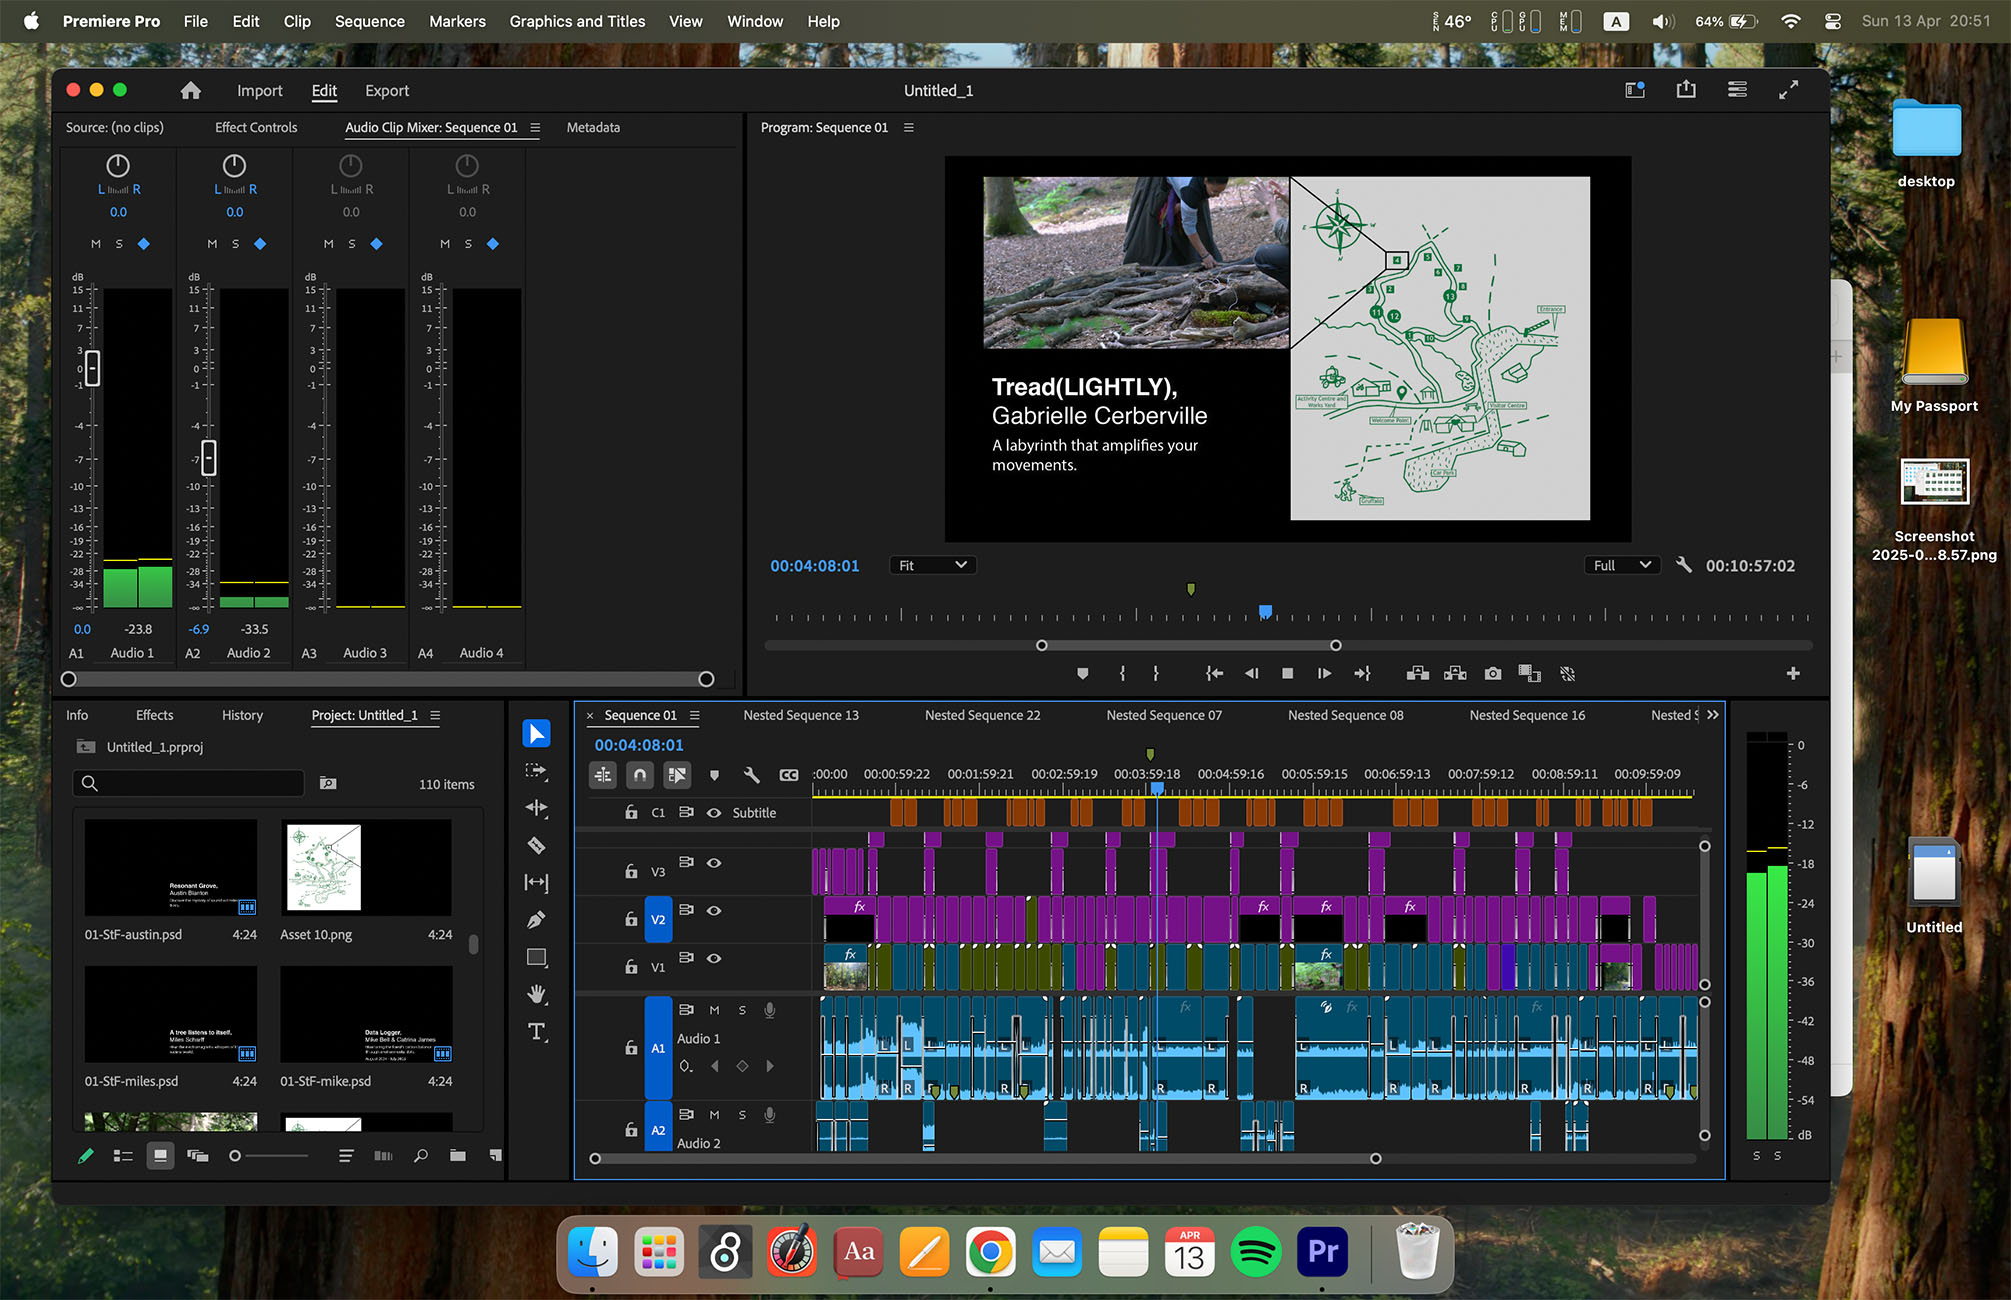Switch to the Metadata tab
Viewport: 2011px width, 1300px height.
tap(593, 128)
